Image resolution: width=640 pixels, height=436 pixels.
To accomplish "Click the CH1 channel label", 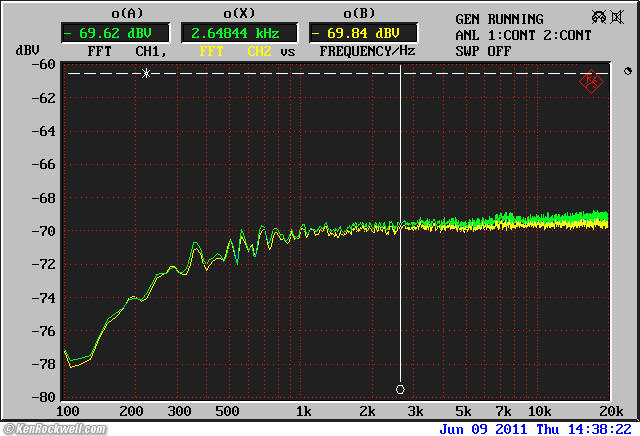I will 151,51.
